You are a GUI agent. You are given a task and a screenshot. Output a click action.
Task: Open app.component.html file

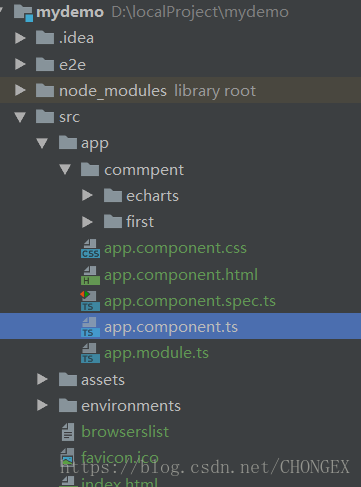tap(181, 275)
